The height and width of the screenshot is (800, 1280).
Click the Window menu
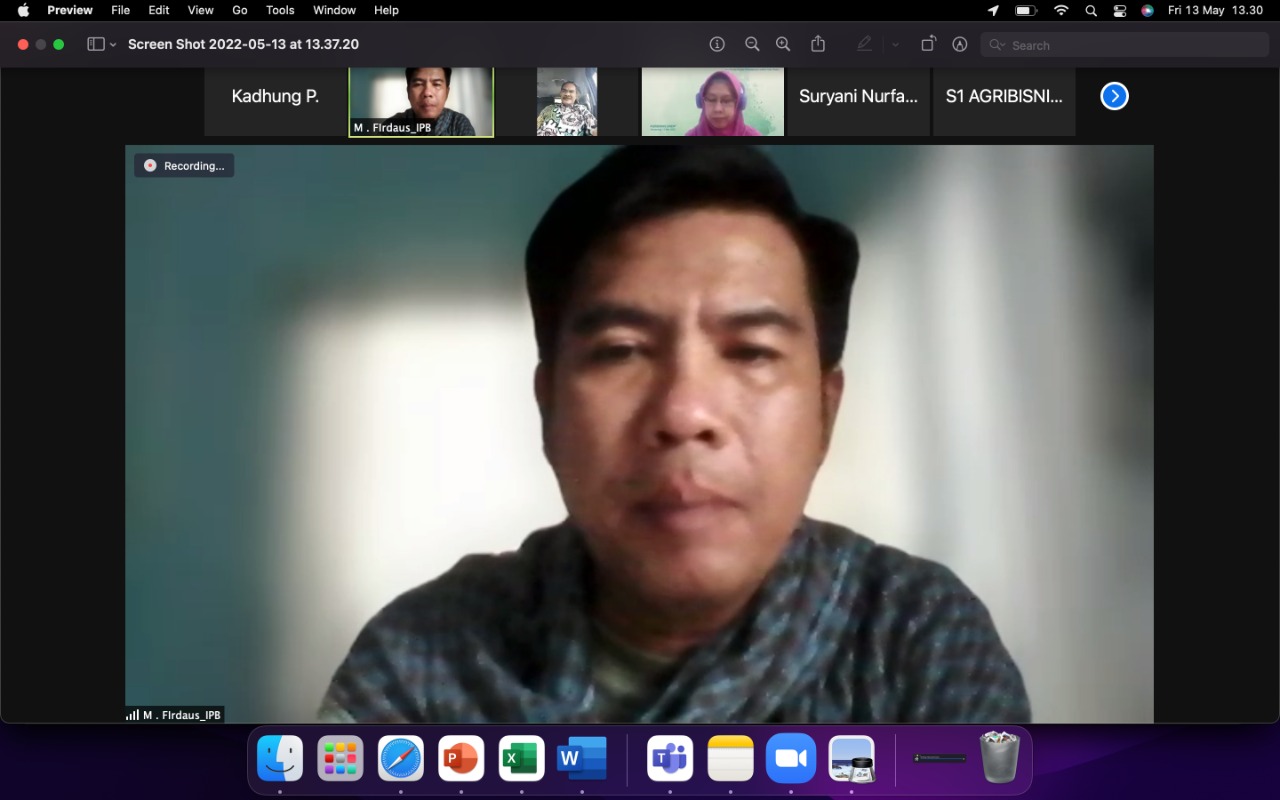point(334,10)
